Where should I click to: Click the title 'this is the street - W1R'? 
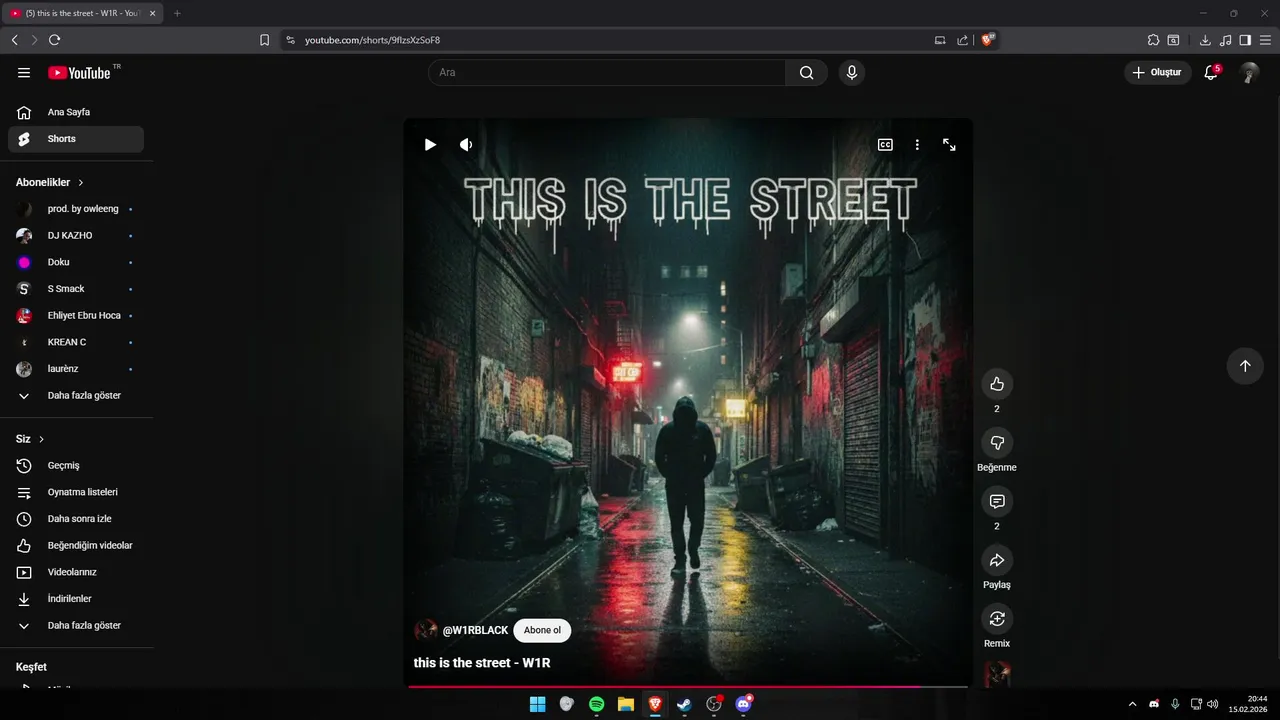tap(482, 662)
